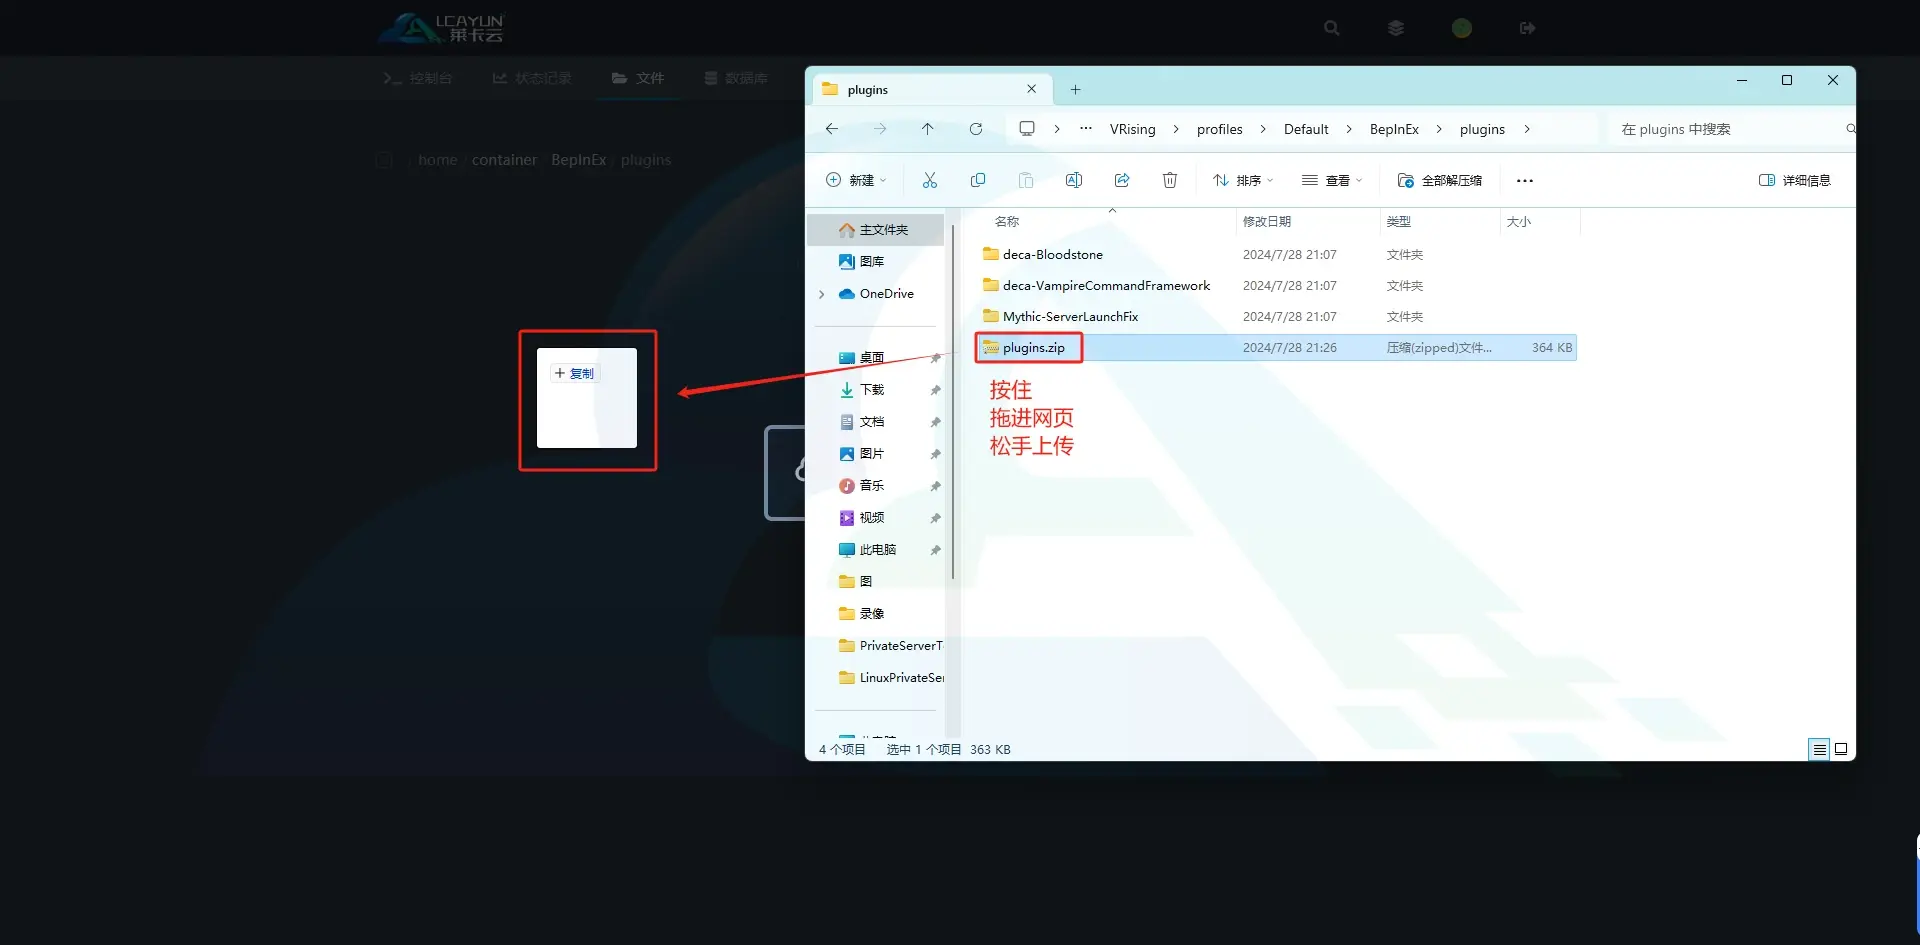The height and width of the screenshot is (945, 1920).
Task: Switch to large thumbnails view icon in status bar
Action: coord(1841,749)
